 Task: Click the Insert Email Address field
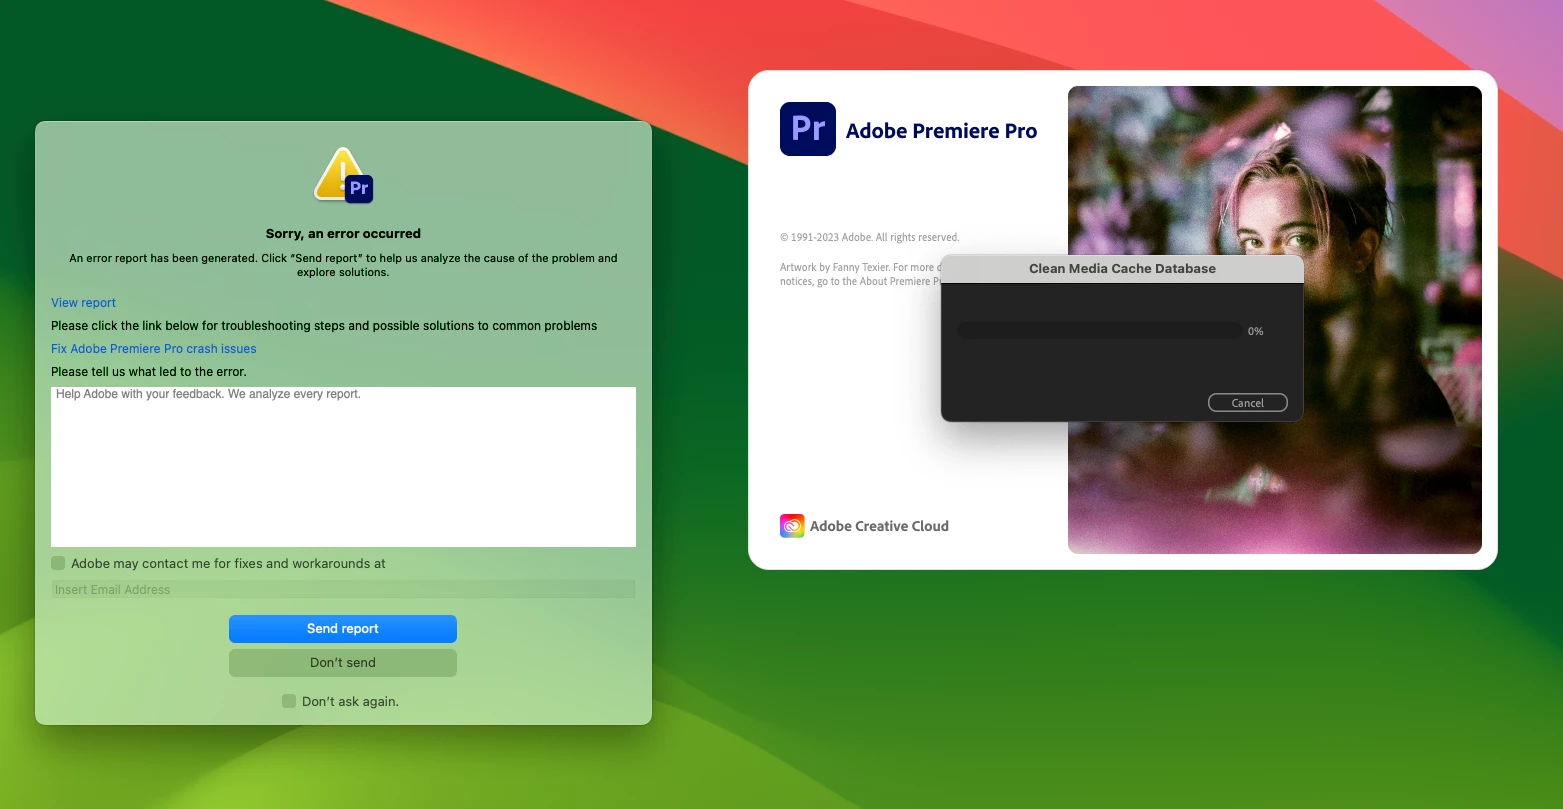click(x=343, y=590)
